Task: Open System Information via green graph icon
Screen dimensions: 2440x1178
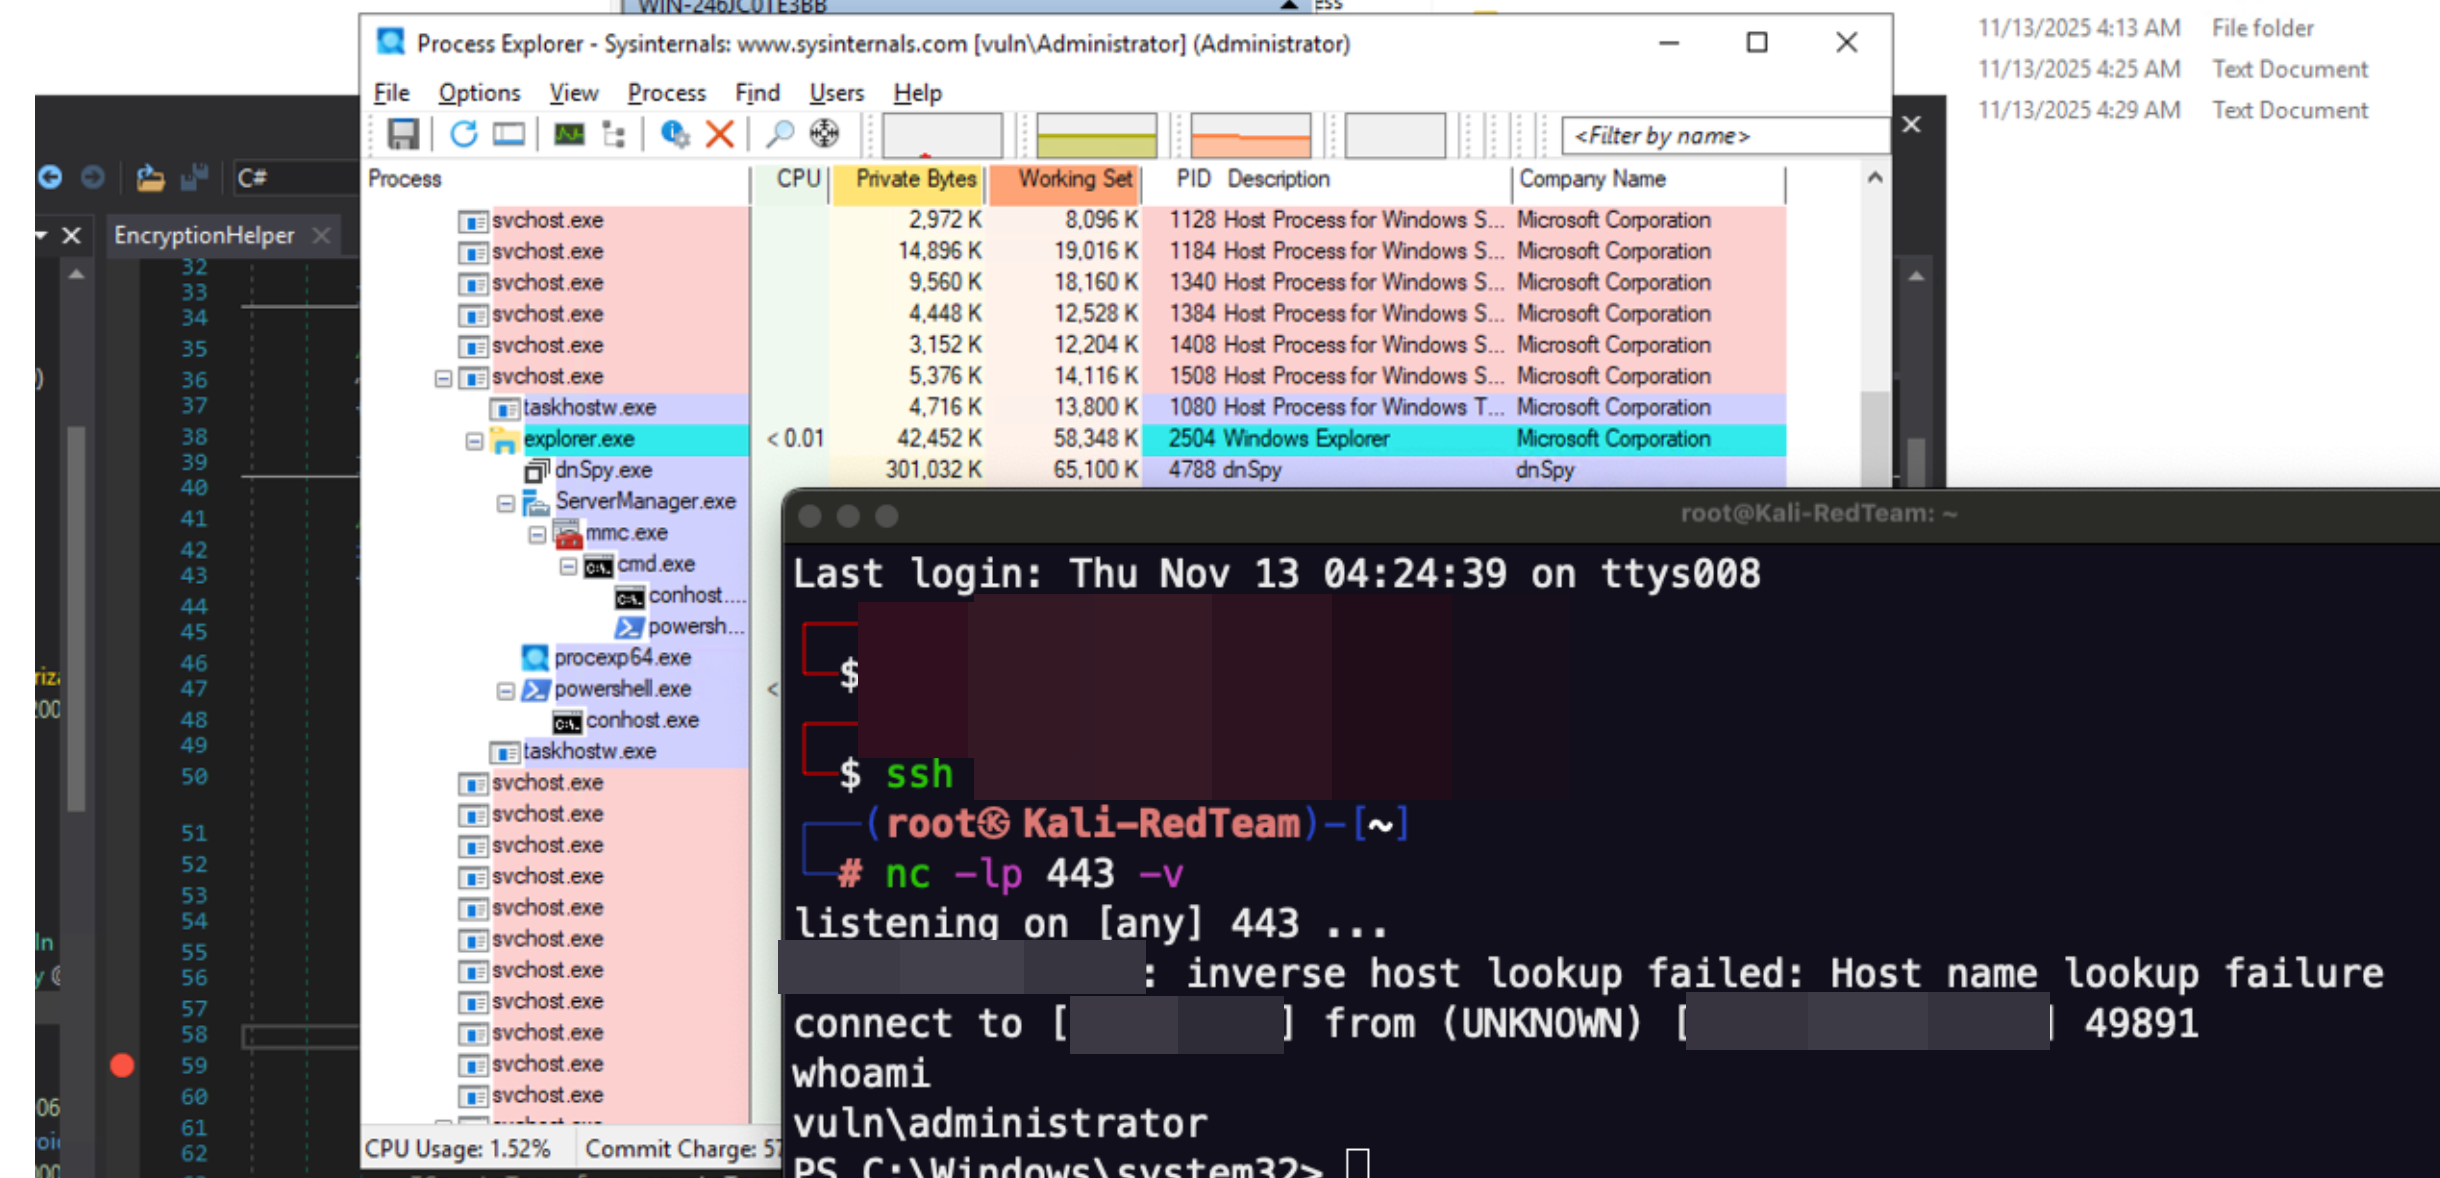Action: (x=569, y=134)
